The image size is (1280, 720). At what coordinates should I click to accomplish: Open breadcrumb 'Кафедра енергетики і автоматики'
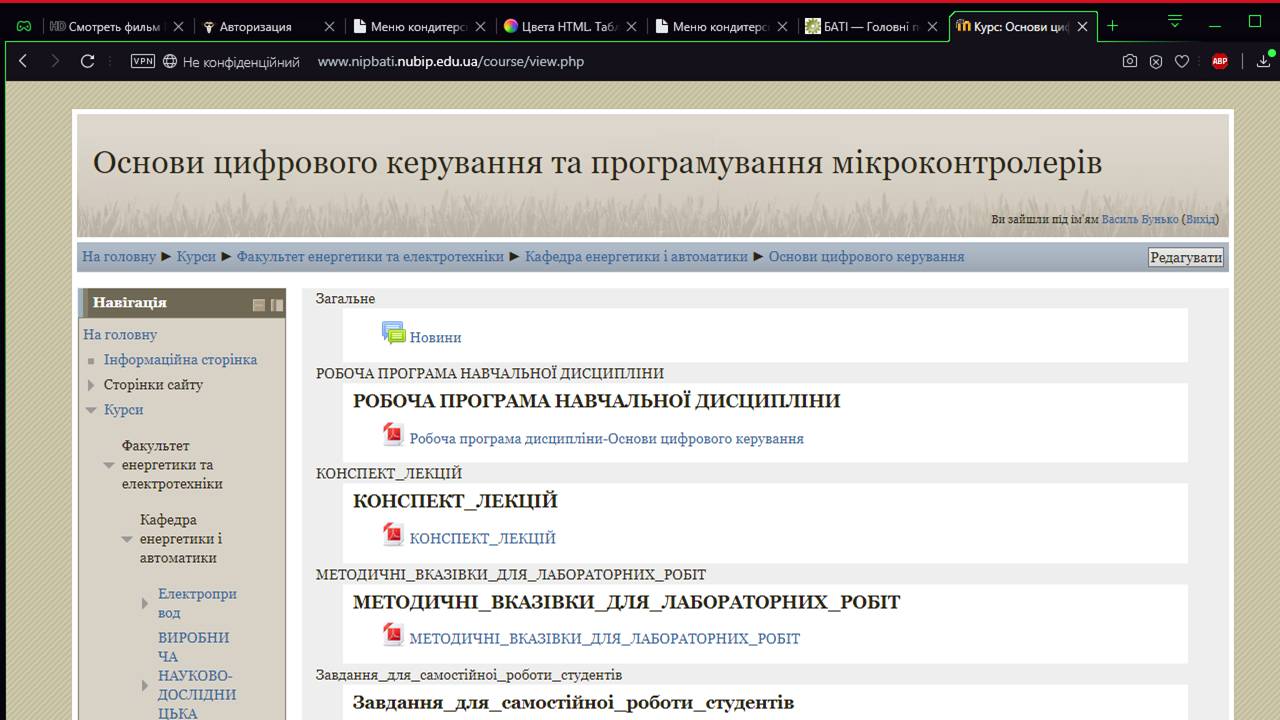(x=636, y=256)
